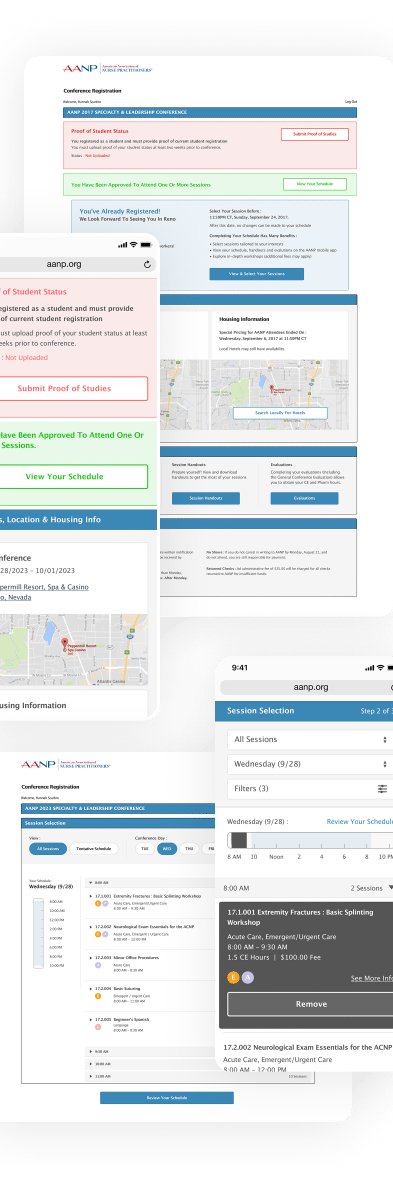Click the red hotel pin on the tablet map
Image resolution: width=393 pixels, height=1186 pixels.
(x=272, y=388)
